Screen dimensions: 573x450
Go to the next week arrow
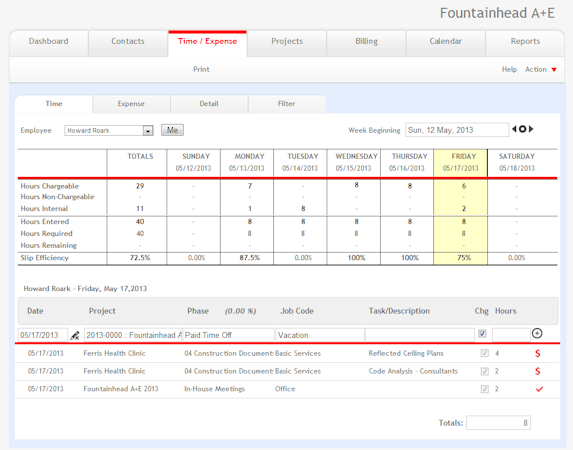[x=531, y=129]
